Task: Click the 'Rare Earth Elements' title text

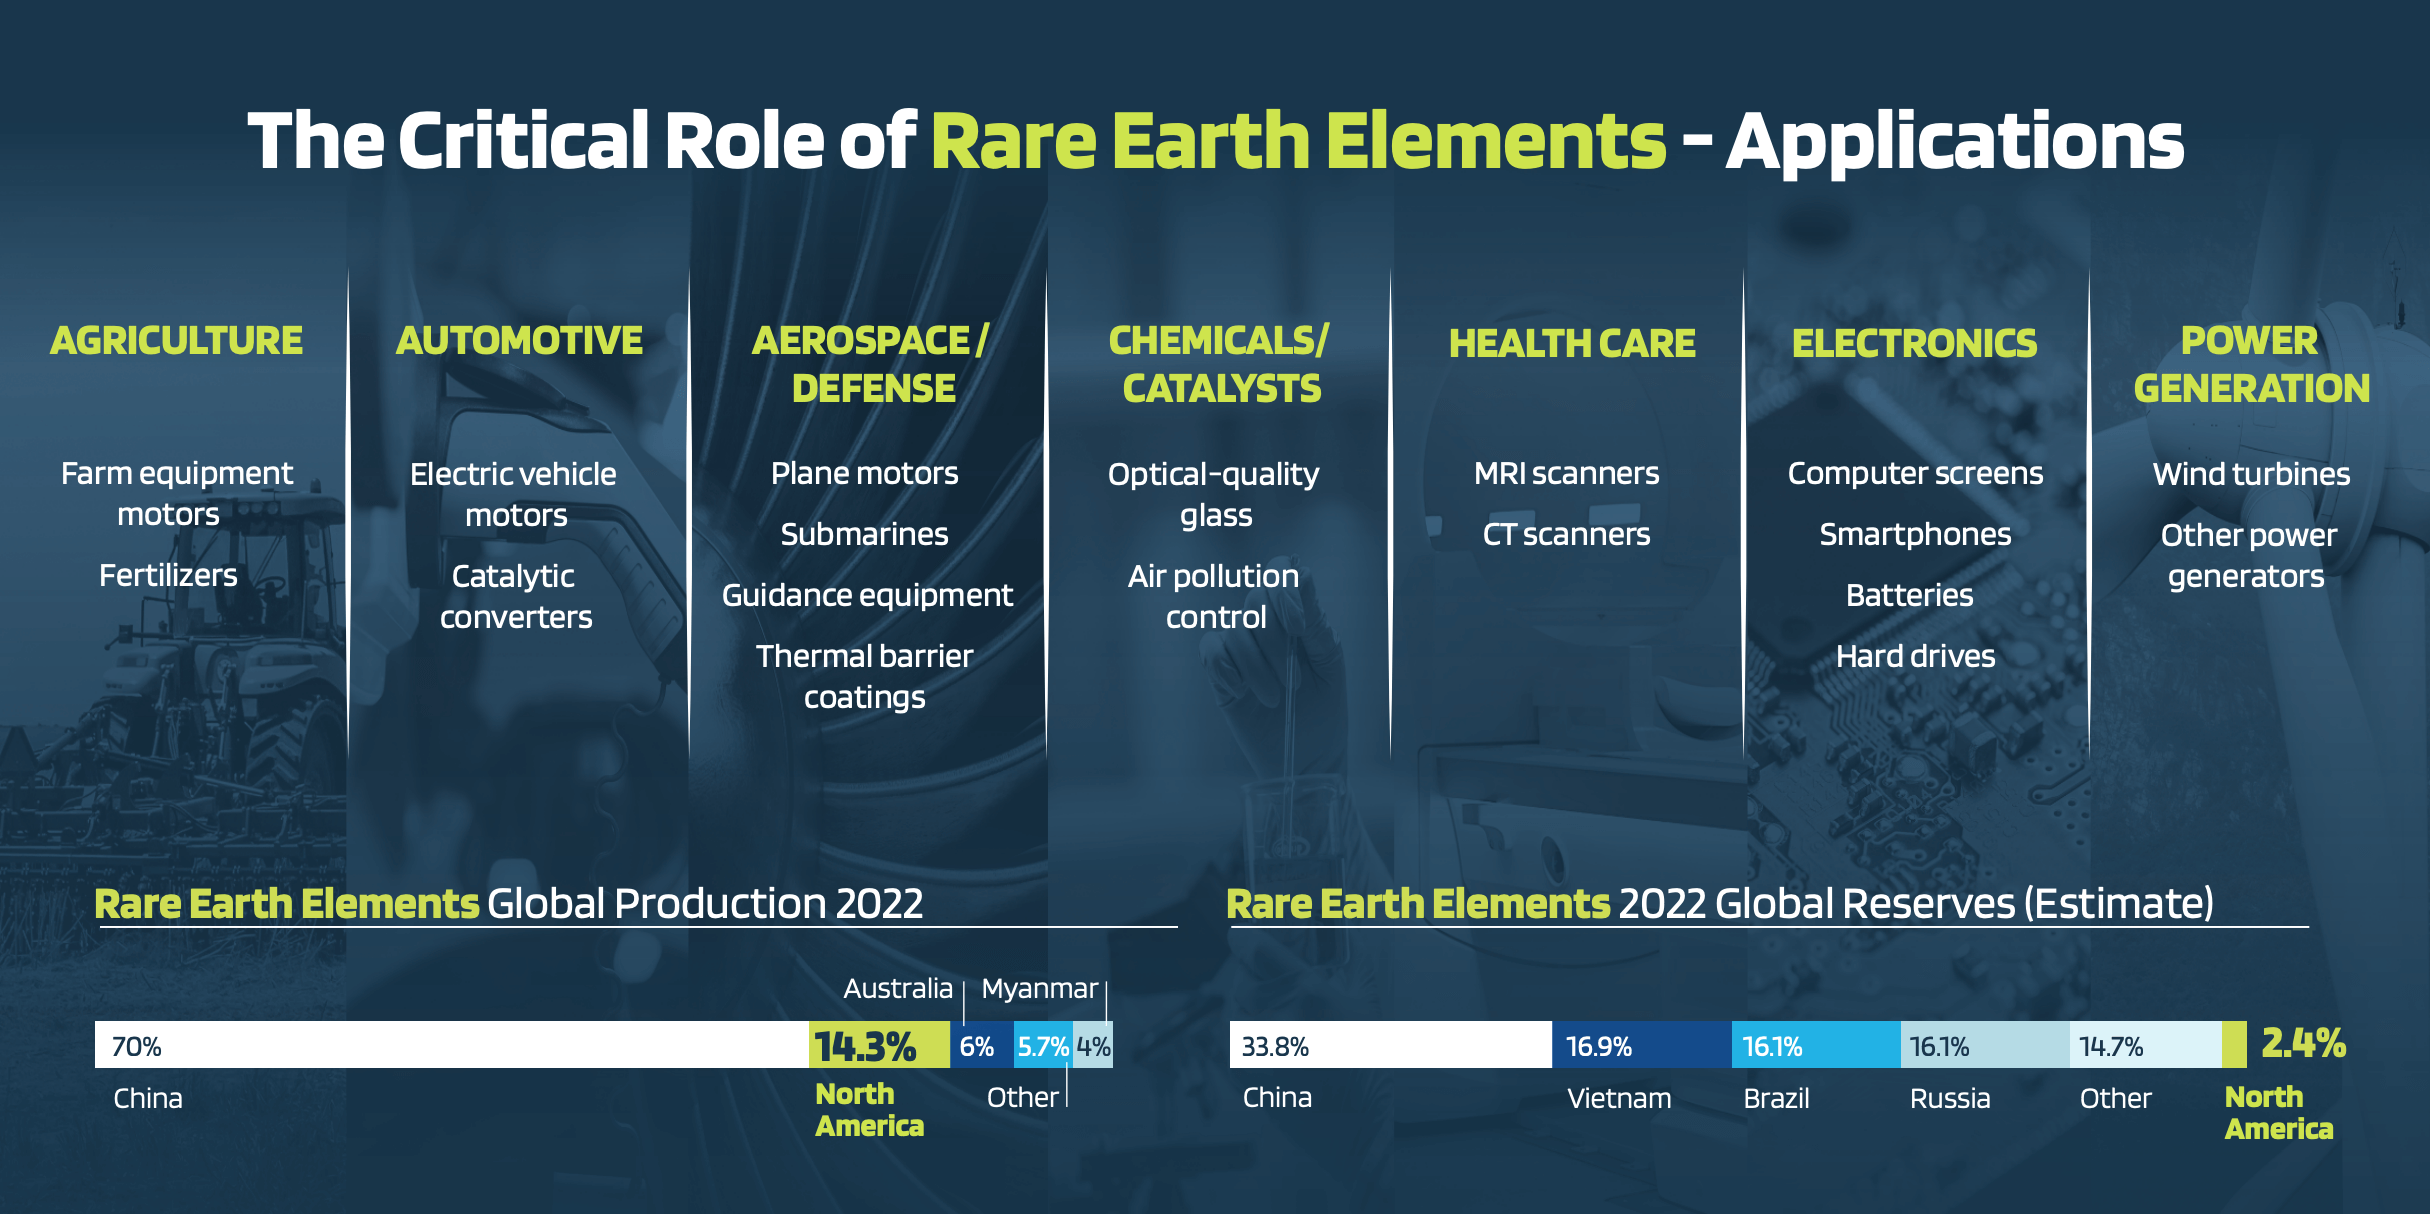Action: point(1297,141)
